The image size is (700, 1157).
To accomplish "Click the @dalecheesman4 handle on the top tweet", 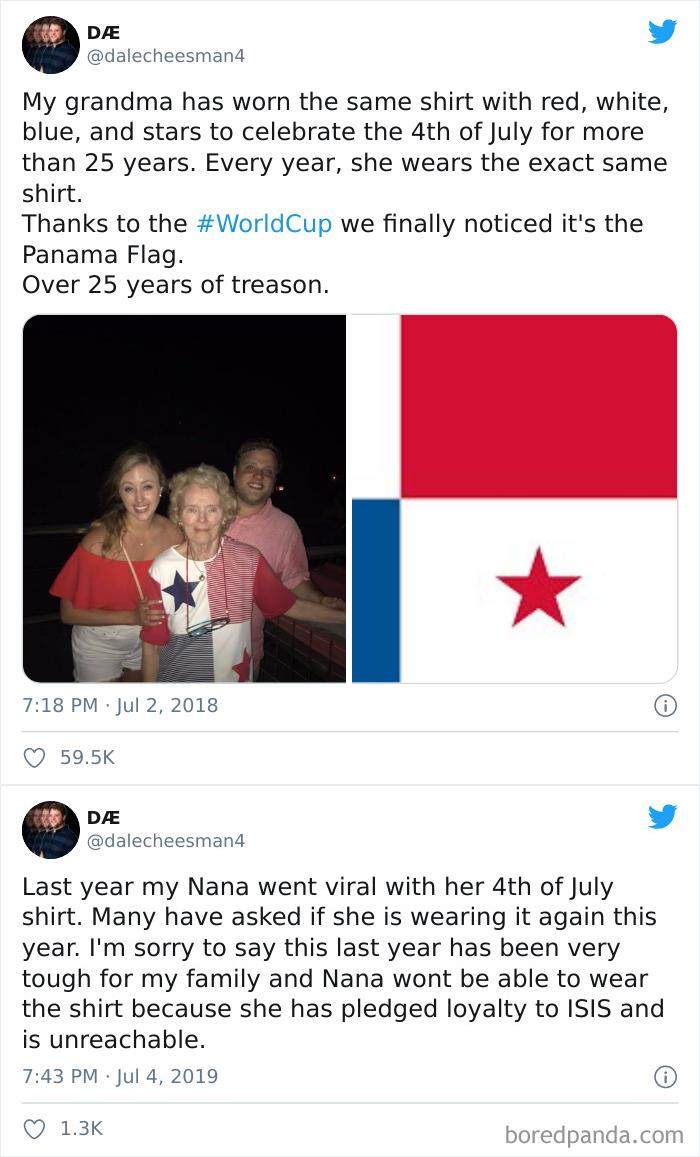I will pos(128,56).
